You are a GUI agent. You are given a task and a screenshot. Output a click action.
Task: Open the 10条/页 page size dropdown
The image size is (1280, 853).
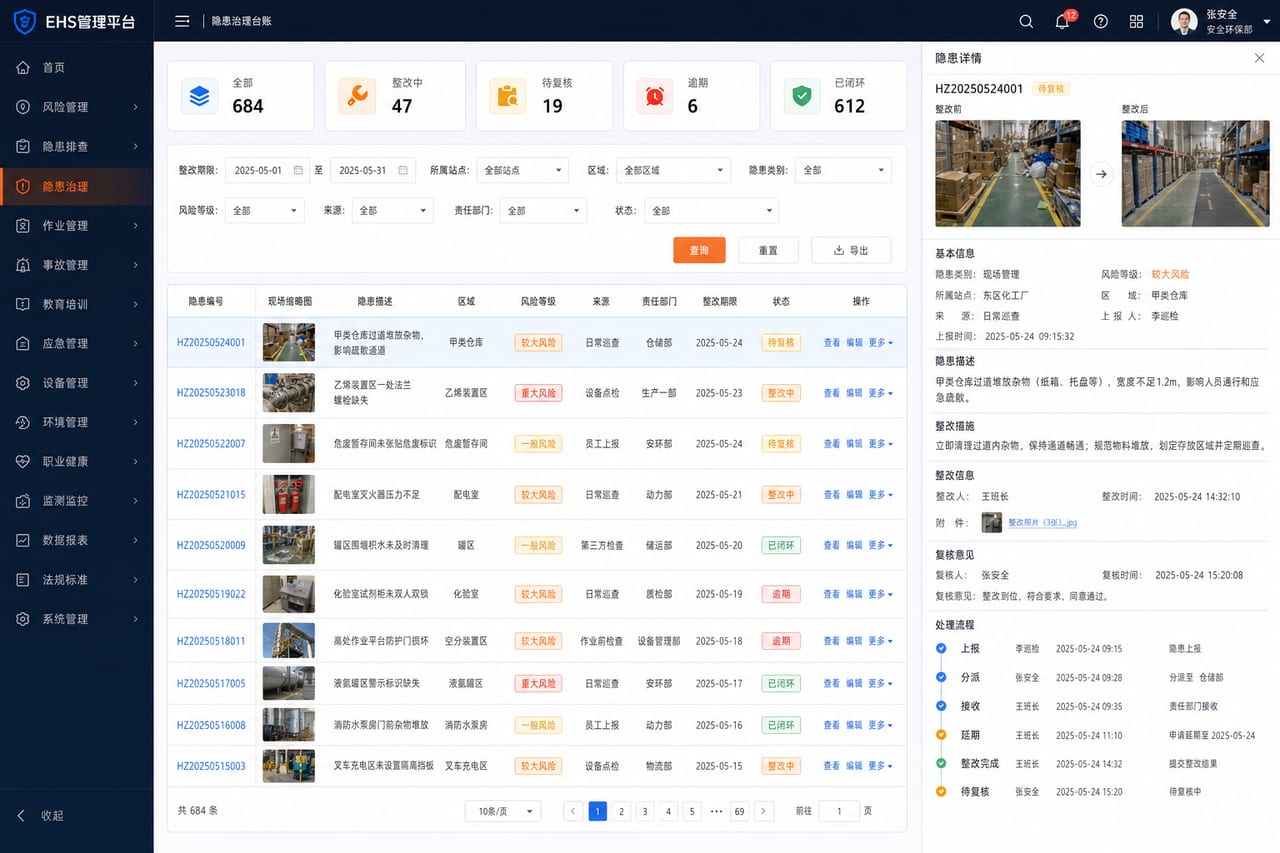click(x=503, y=811)
